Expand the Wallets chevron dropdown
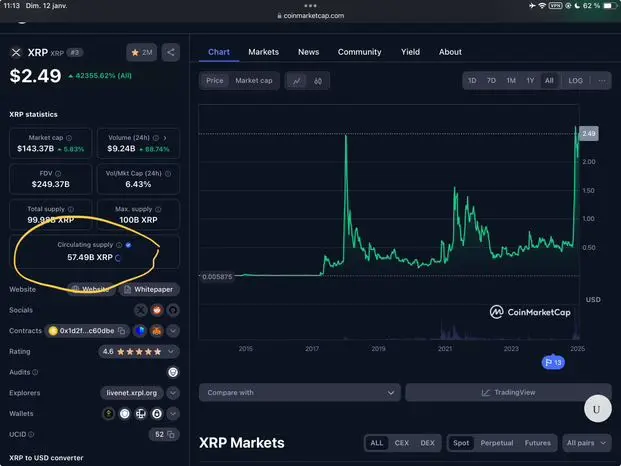Image resolution: width=621 pixels, height=466 pixels. 173,414
